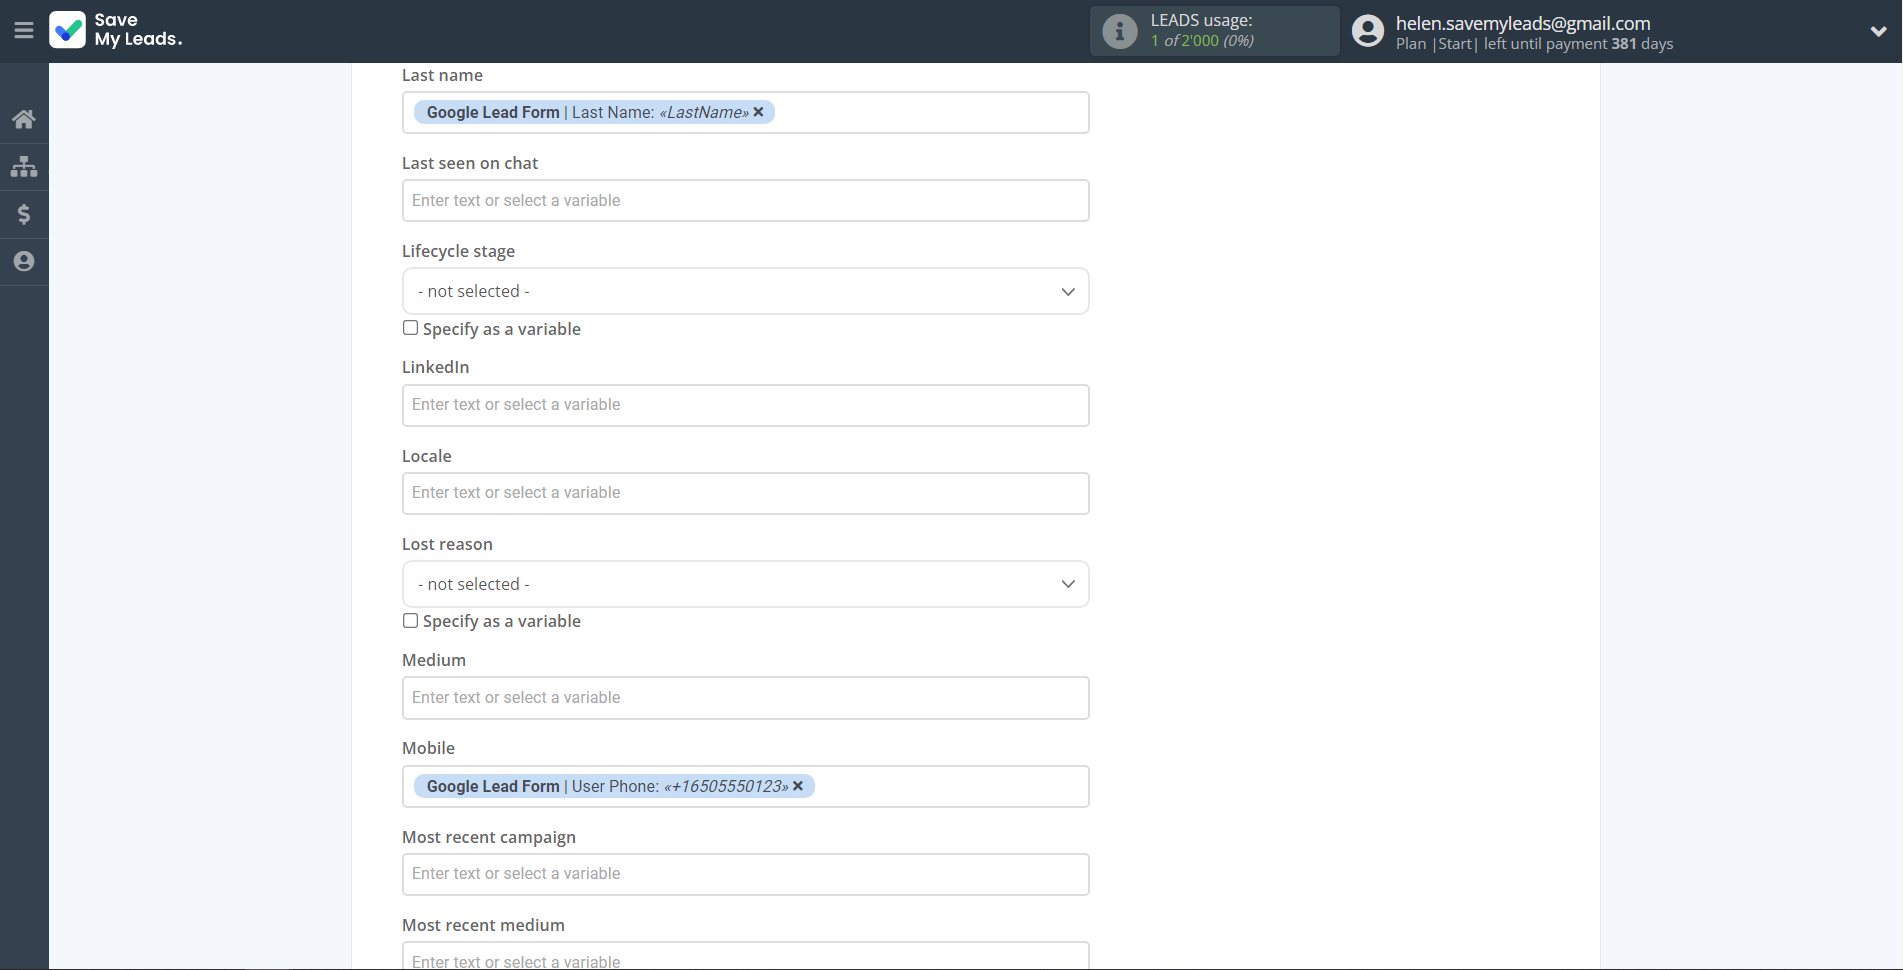Image resolution: width=1903 pixels, height=970 pixels.
Task: Open the billing dollar sidebar icon
Action: point(24,214)
